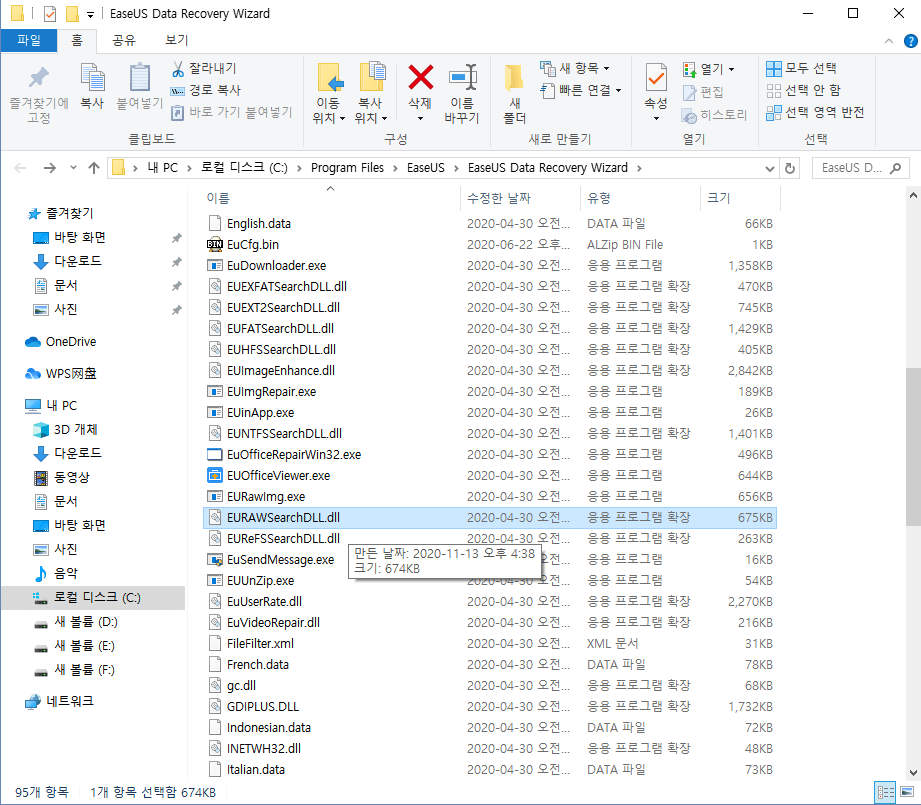This screenshot has width=921, height=805.
Task: Click the Copy (복사) icon
Action: click(91, 90)
